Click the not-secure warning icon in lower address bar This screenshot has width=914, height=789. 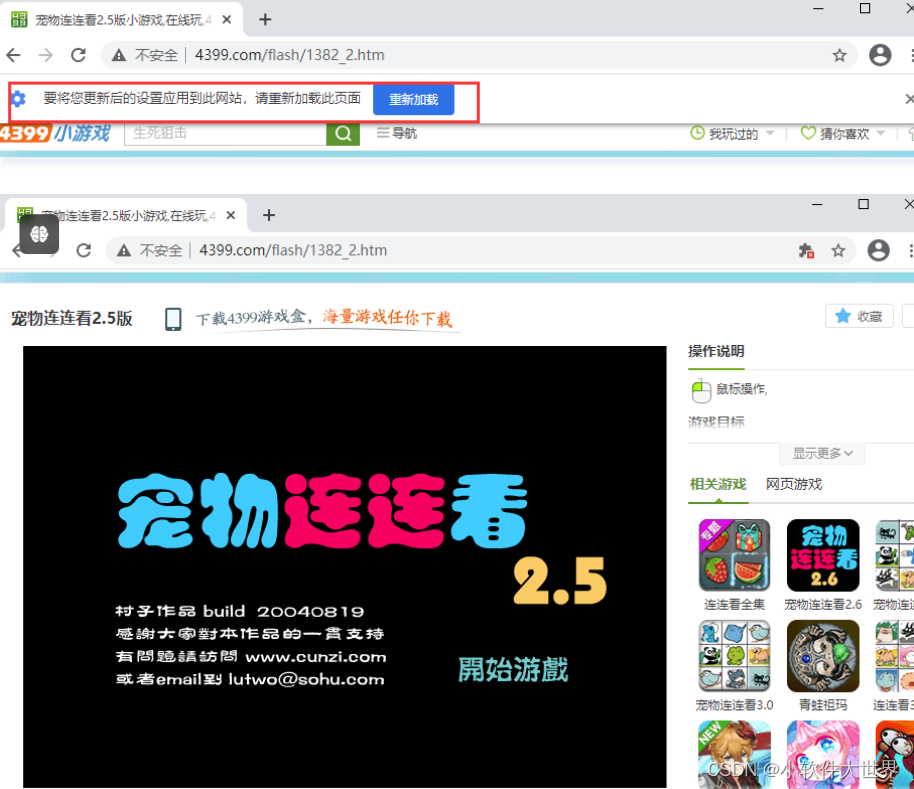pos(124,251)
